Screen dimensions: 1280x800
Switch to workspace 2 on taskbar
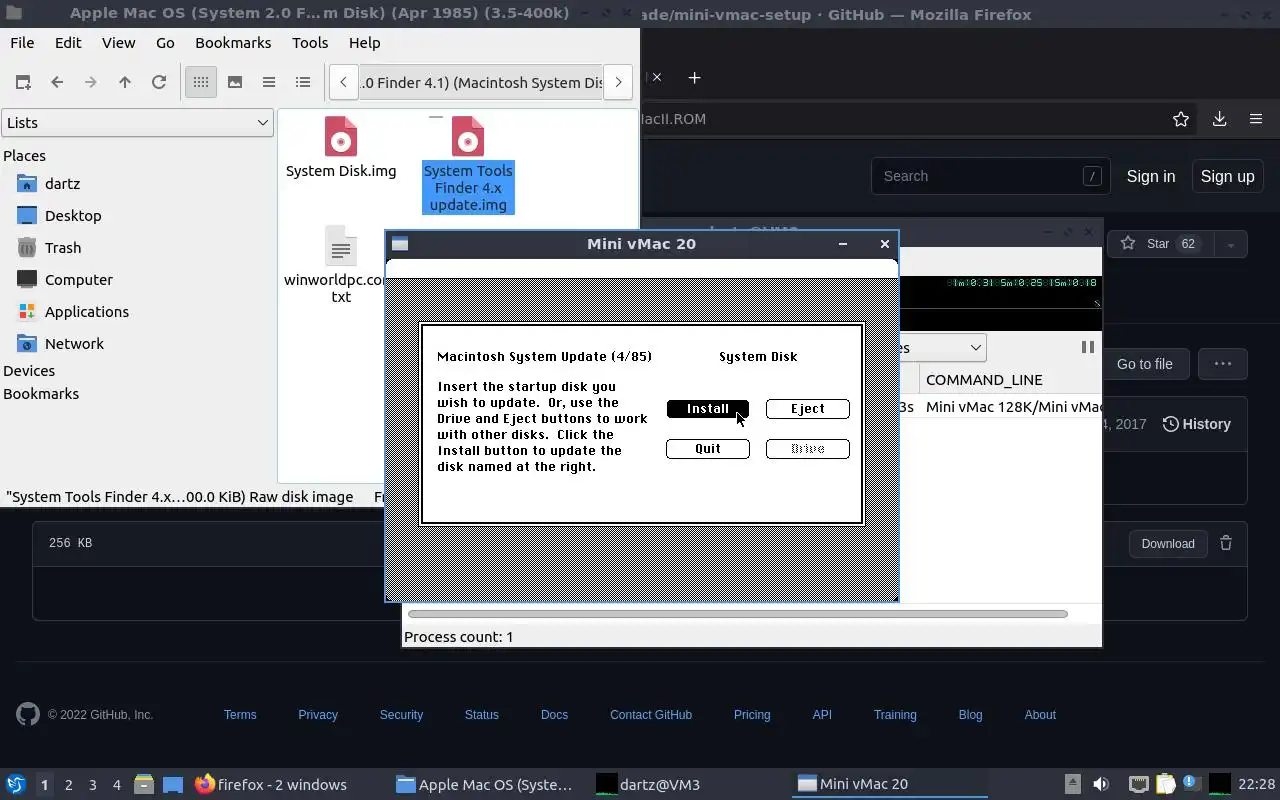(68, 785)
